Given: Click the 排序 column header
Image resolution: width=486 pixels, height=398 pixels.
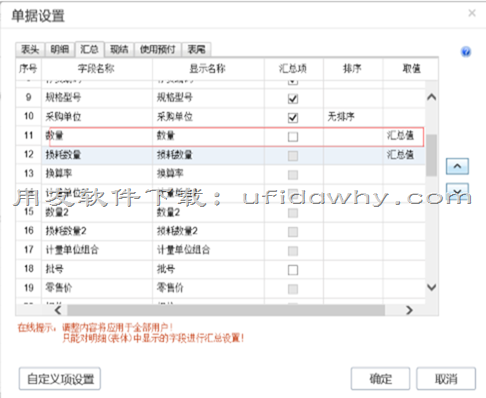Looking at the screenshot, I should pyautogui.click(x=353, y=69).
